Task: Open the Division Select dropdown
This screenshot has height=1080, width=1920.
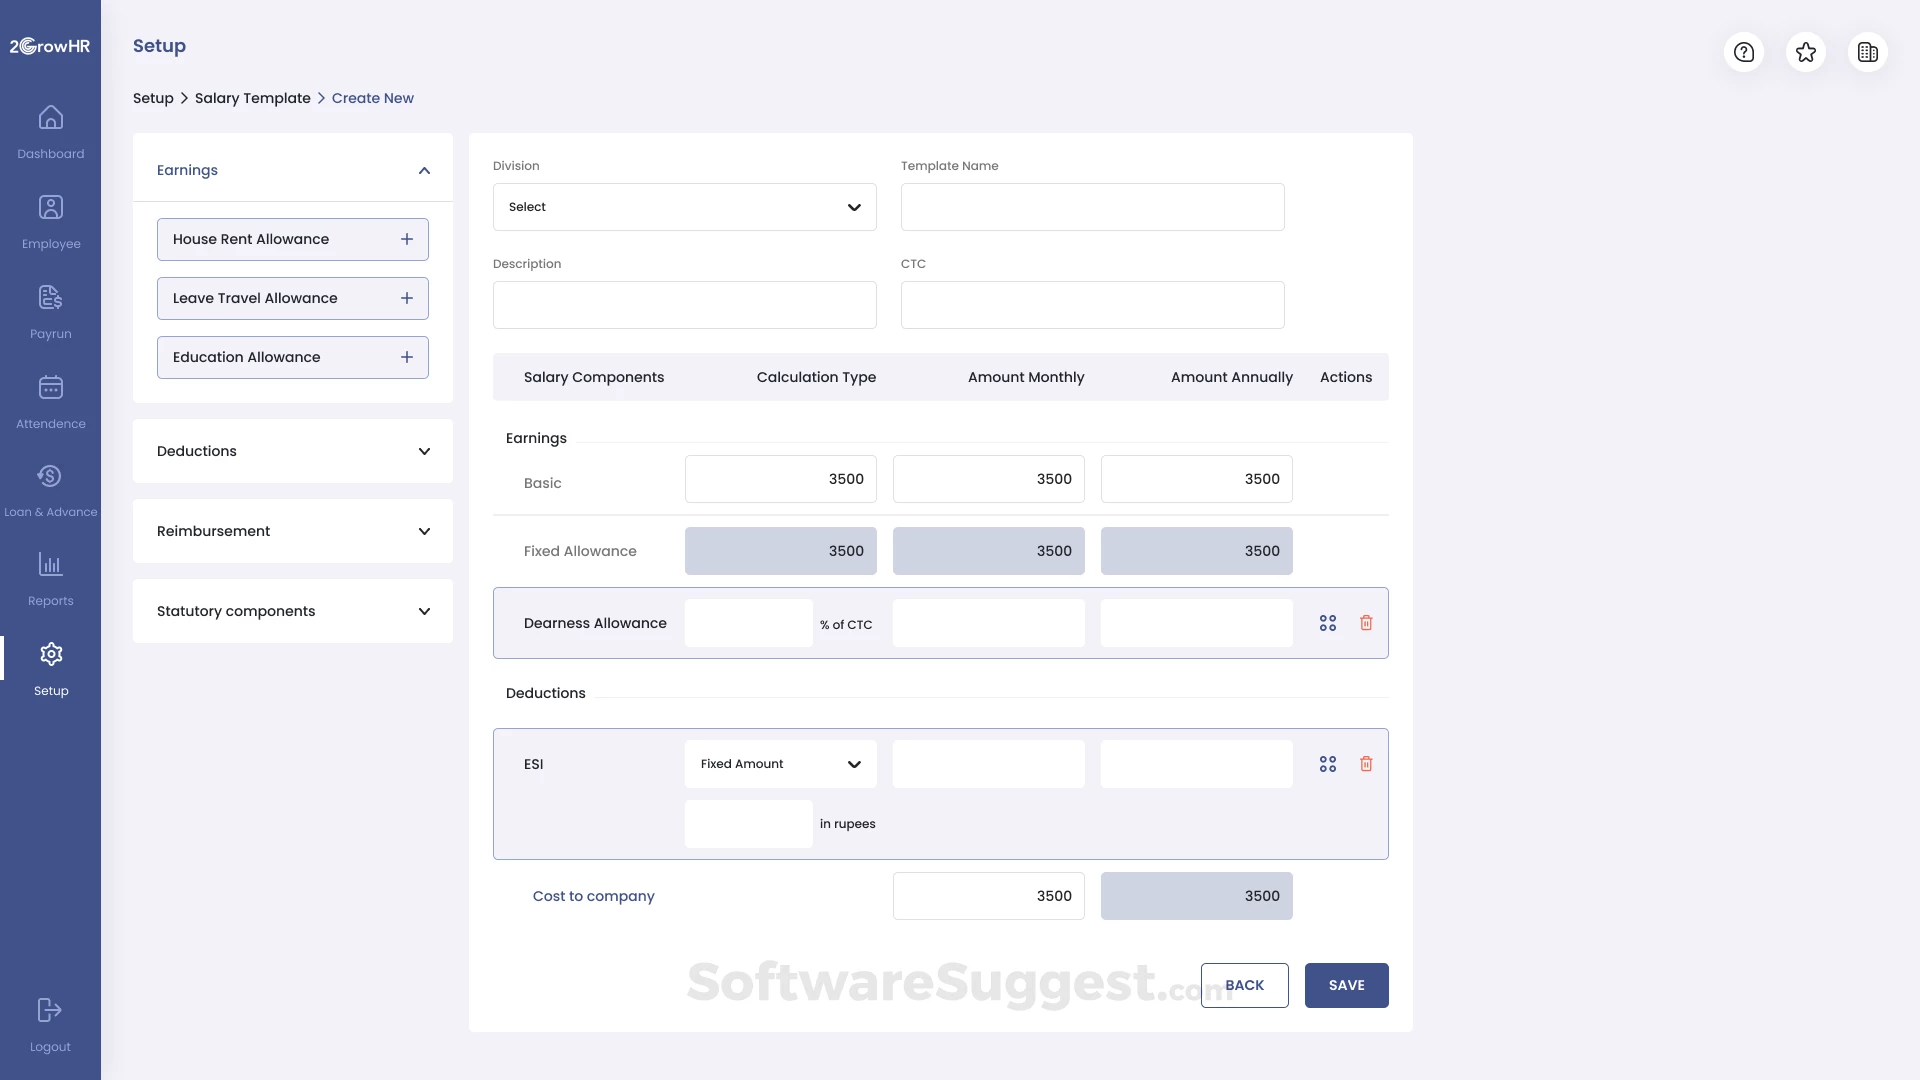Action: click(x=684, y=207)
